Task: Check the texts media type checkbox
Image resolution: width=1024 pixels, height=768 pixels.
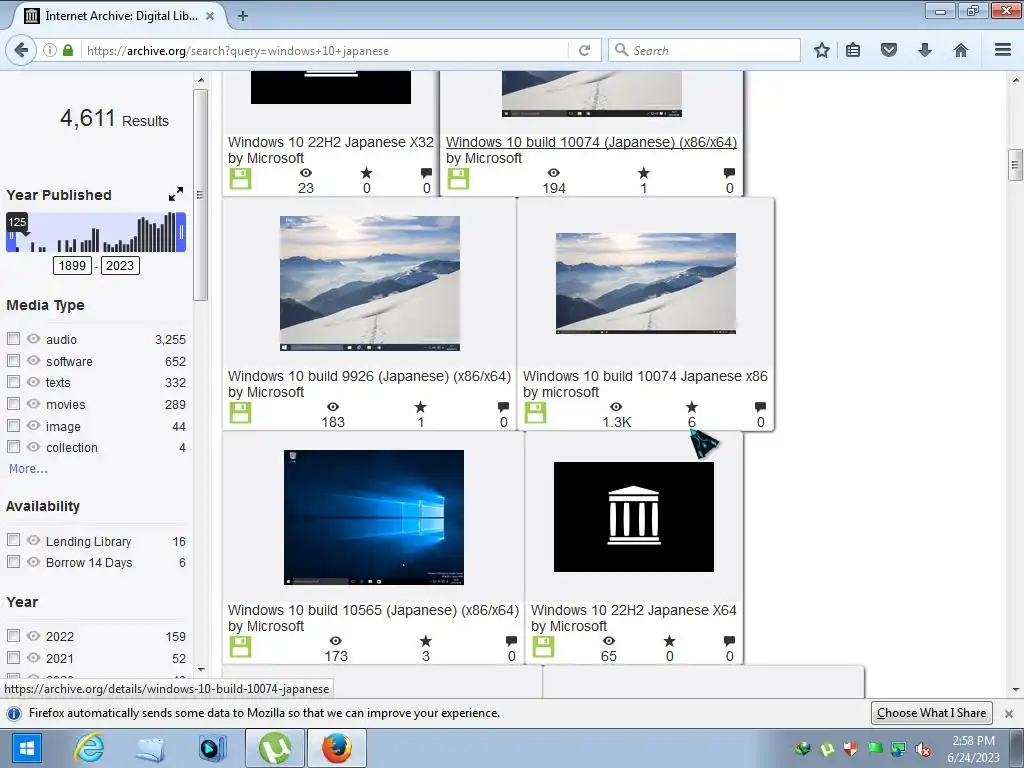Action: 13,381
